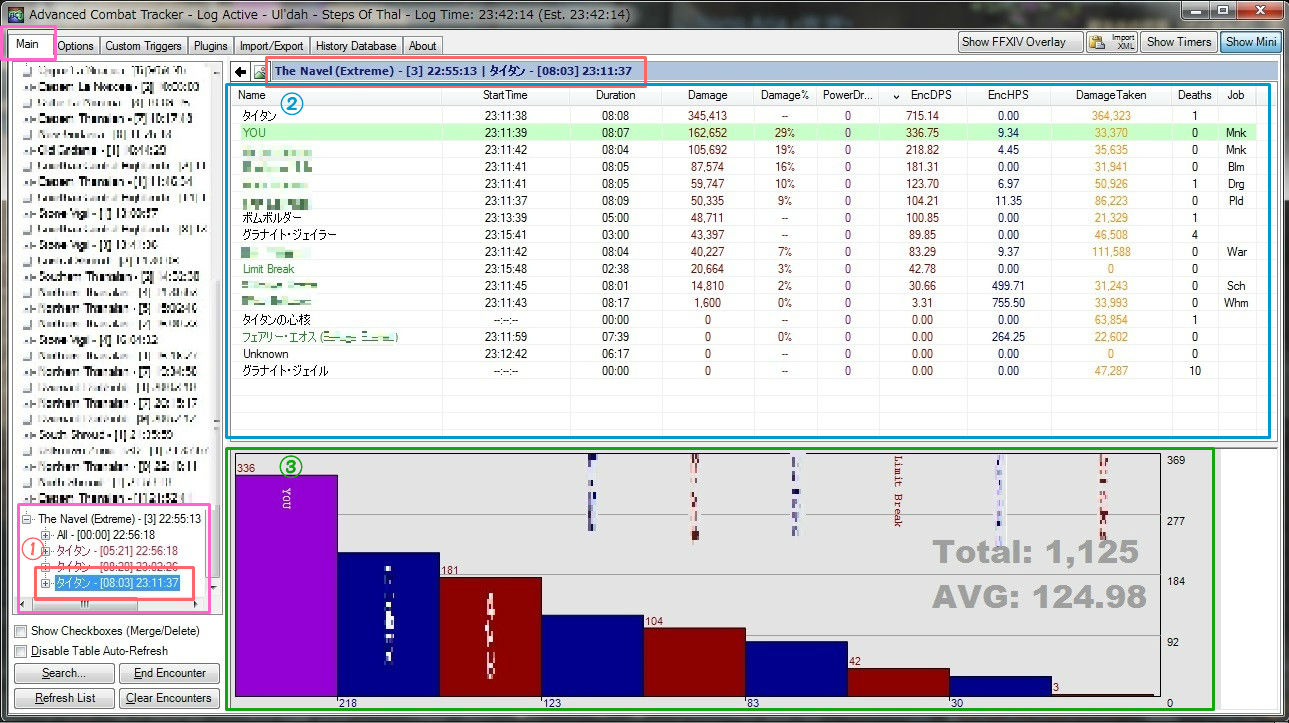Sort by the Duration column header

(x=615, y=95)
